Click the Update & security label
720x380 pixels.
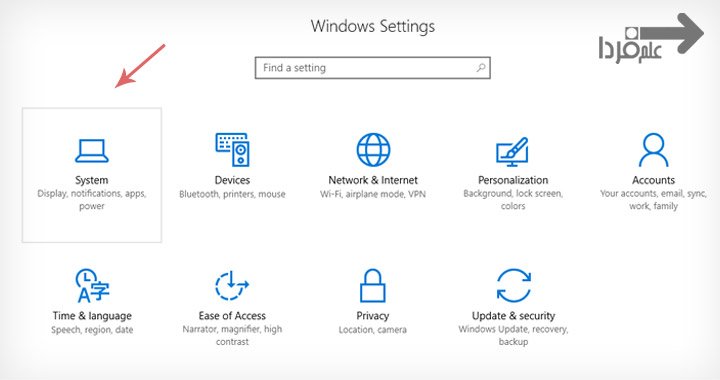coord(513,316)
